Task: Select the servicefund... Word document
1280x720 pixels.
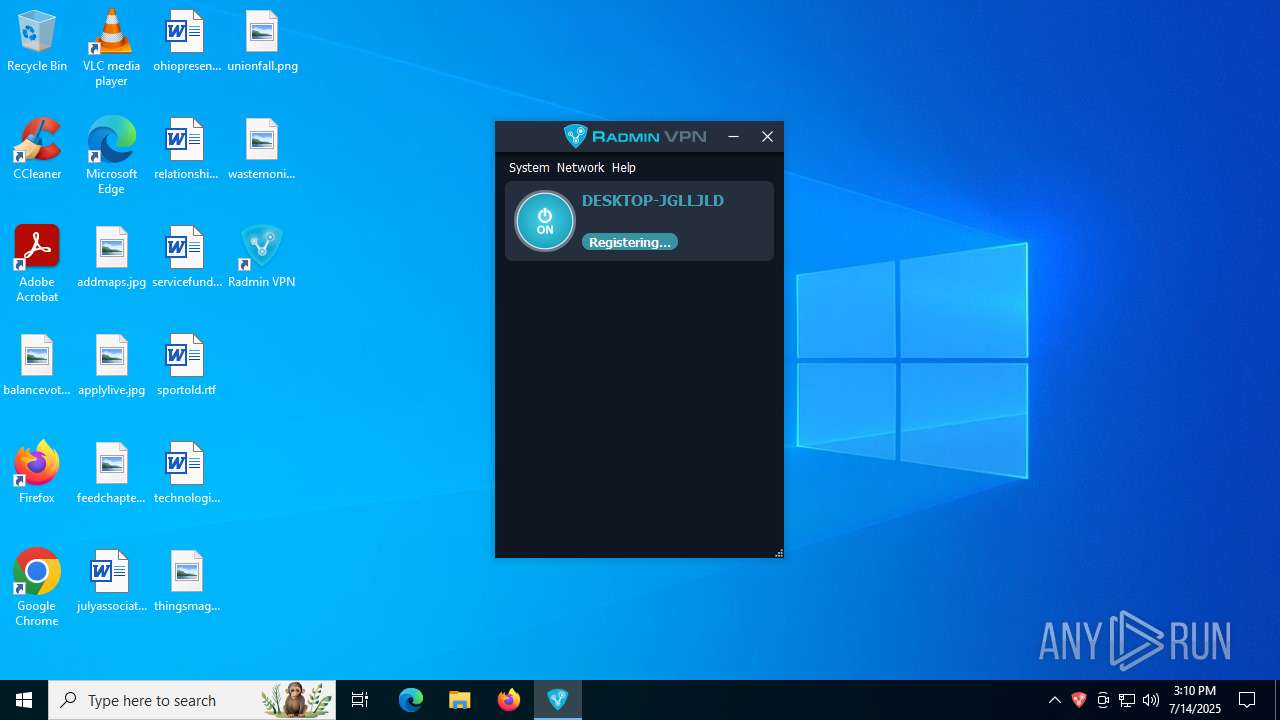Action: [x=186, y=258]
